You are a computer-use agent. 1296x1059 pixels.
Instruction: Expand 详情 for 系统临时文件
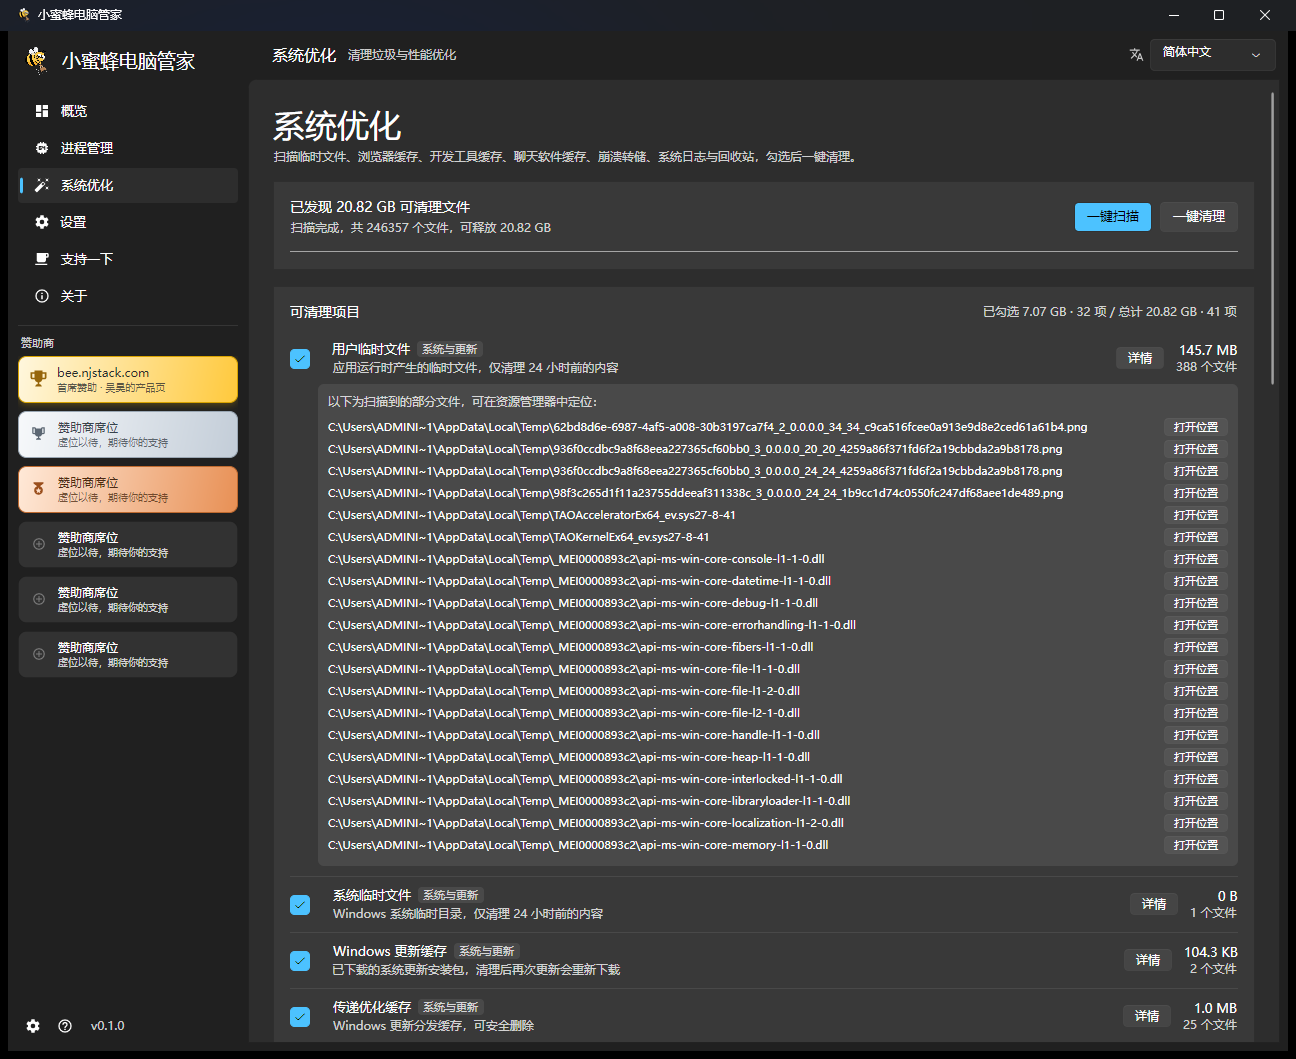tap(1154, 904)
